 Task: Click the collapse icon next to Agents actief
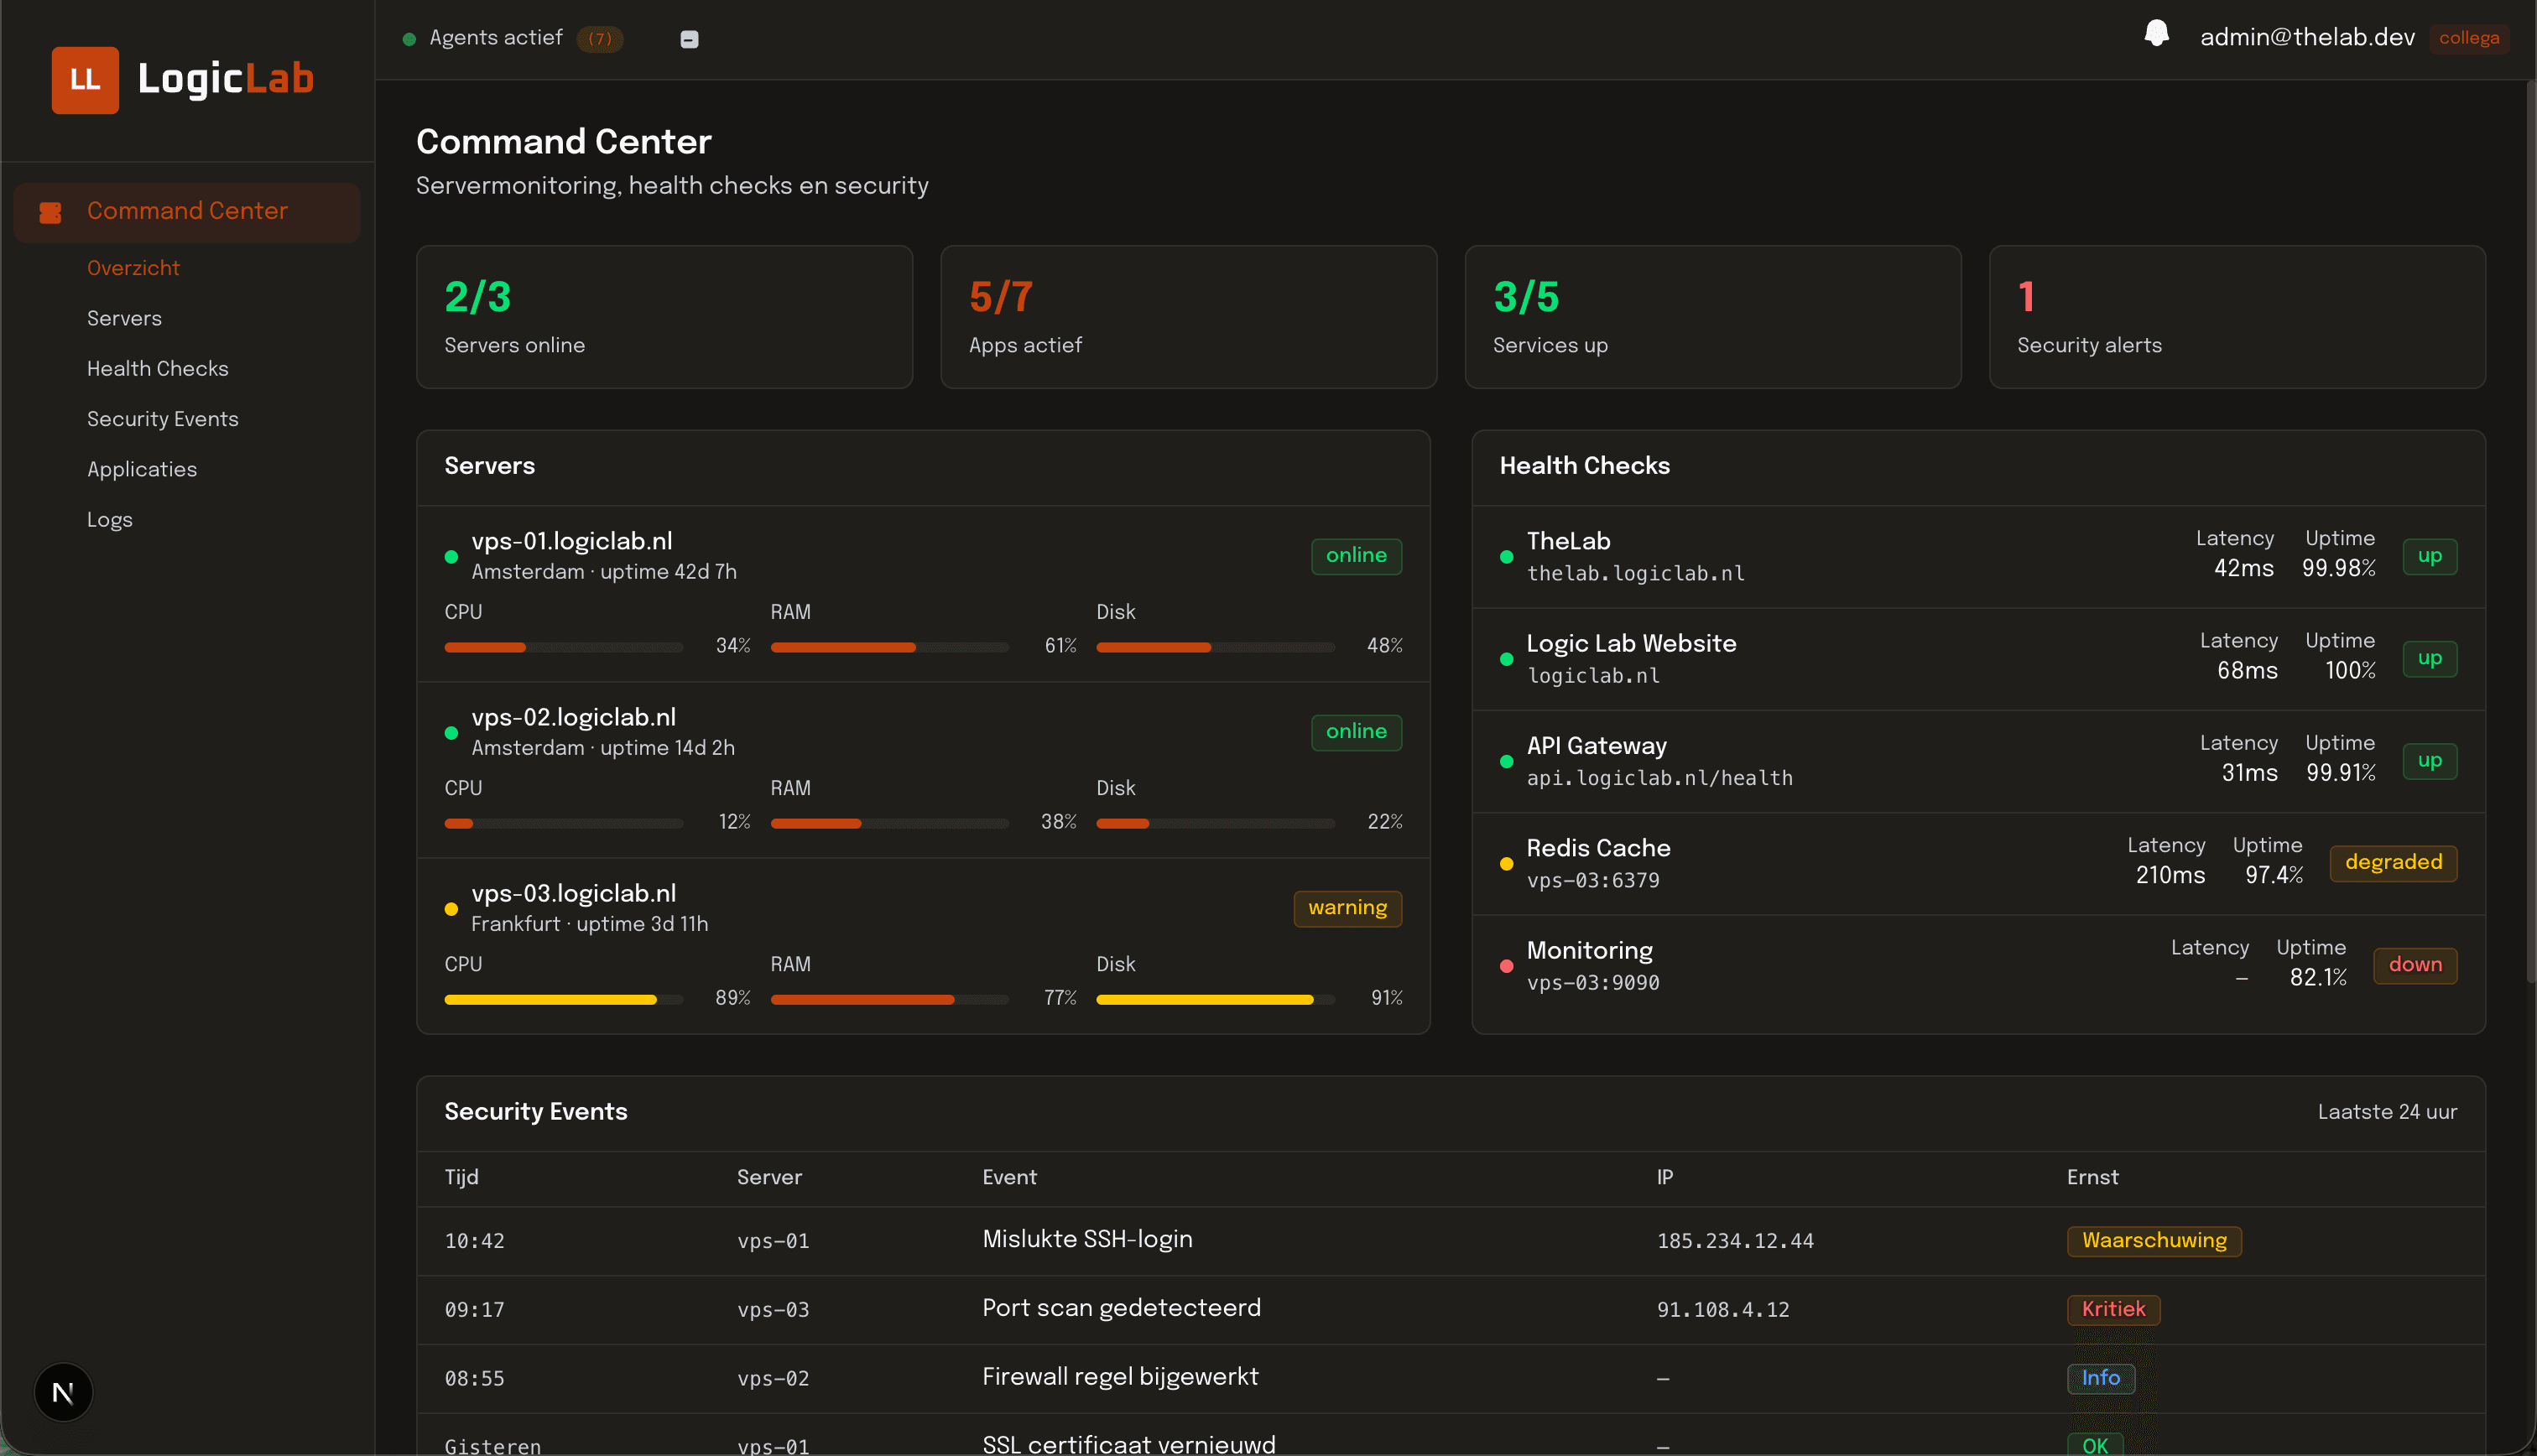689,39
